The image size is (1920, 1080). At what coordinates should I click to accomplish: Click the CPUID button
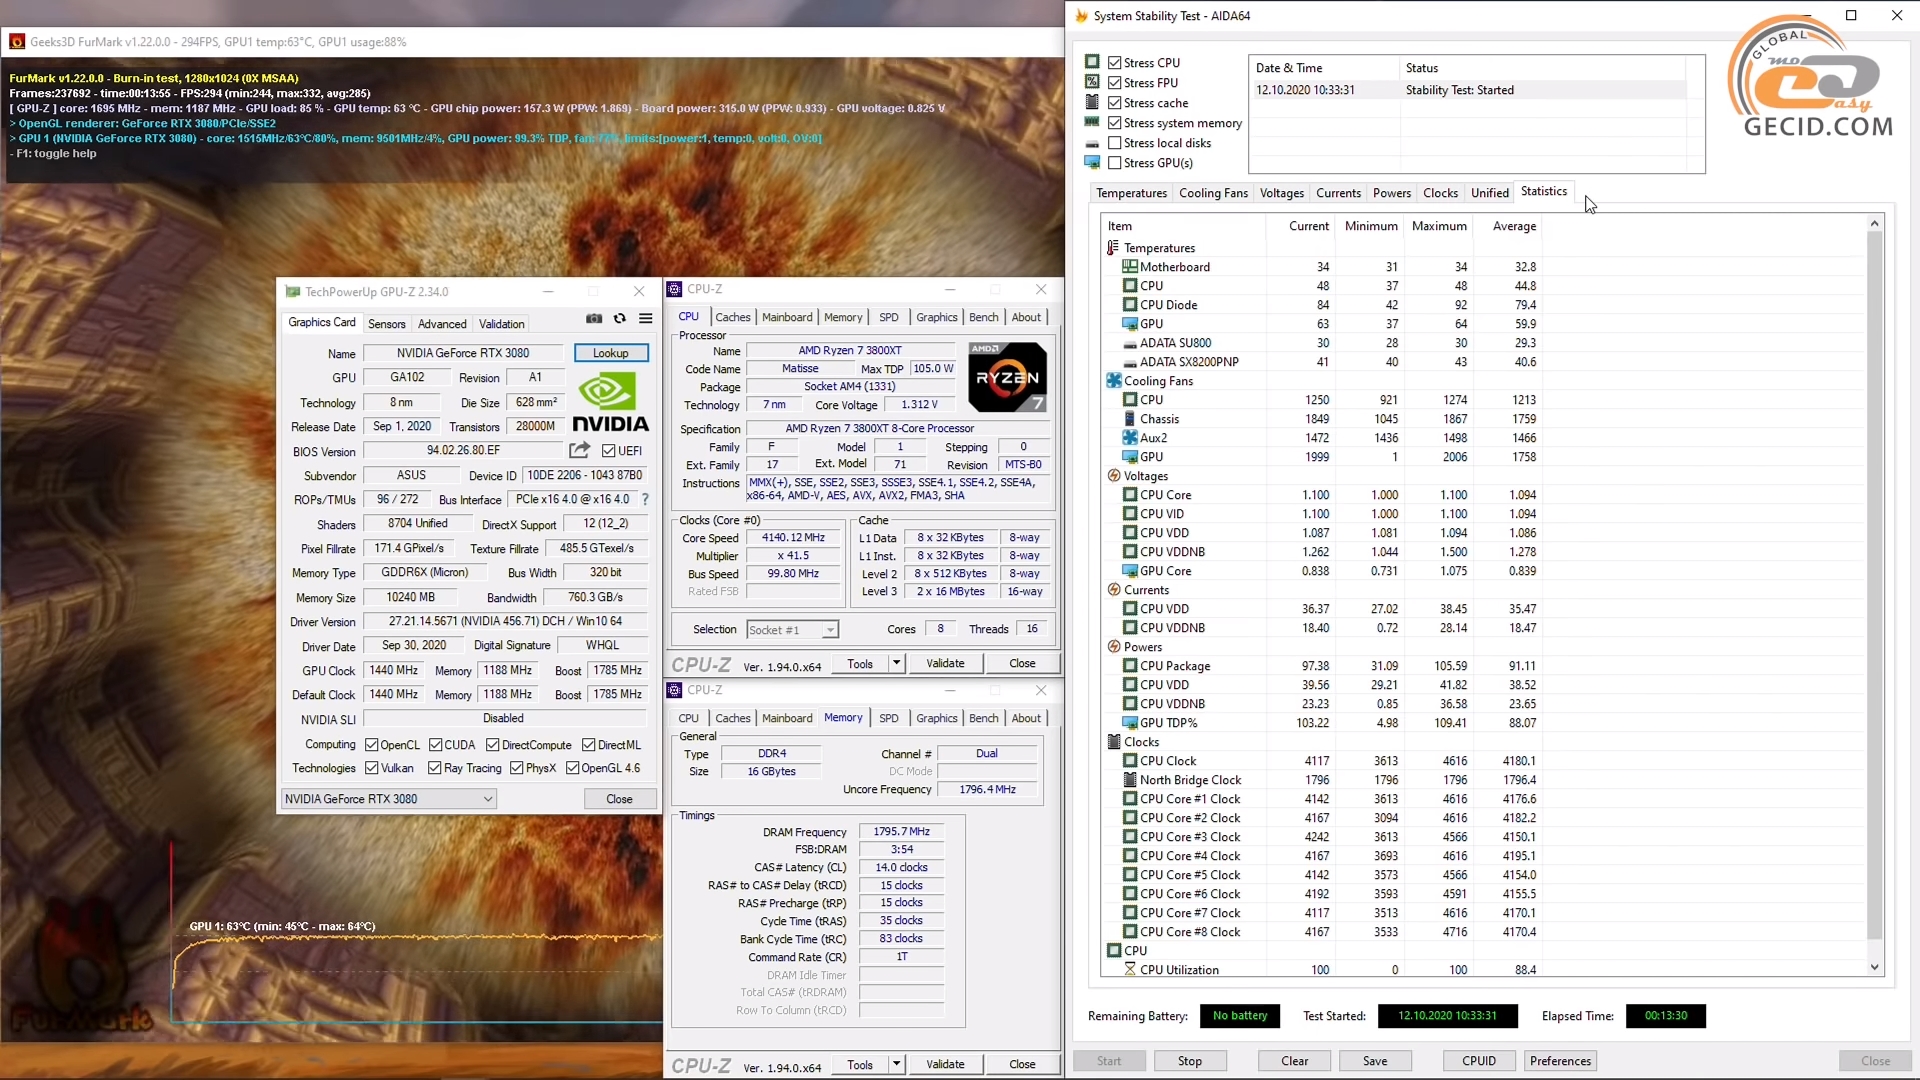point(1479,1061)
